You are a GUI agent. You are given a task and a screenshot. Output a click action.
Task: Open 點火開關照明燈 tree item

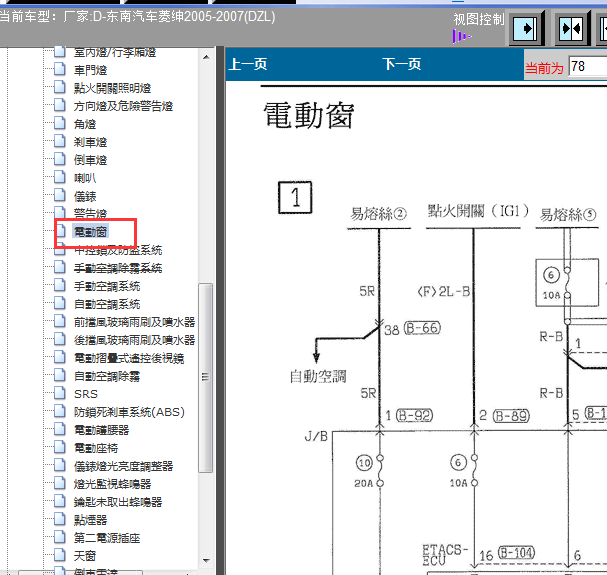[x=112, y=88]
